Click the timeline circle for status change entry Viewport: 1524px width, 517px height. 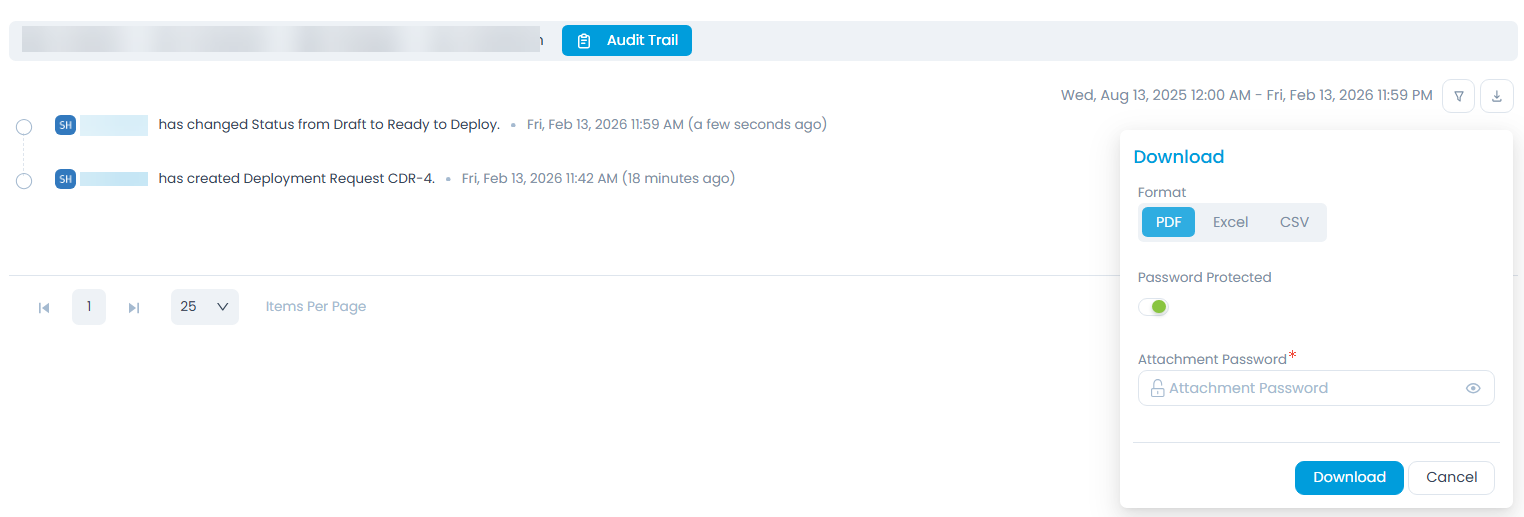point(24,127)
